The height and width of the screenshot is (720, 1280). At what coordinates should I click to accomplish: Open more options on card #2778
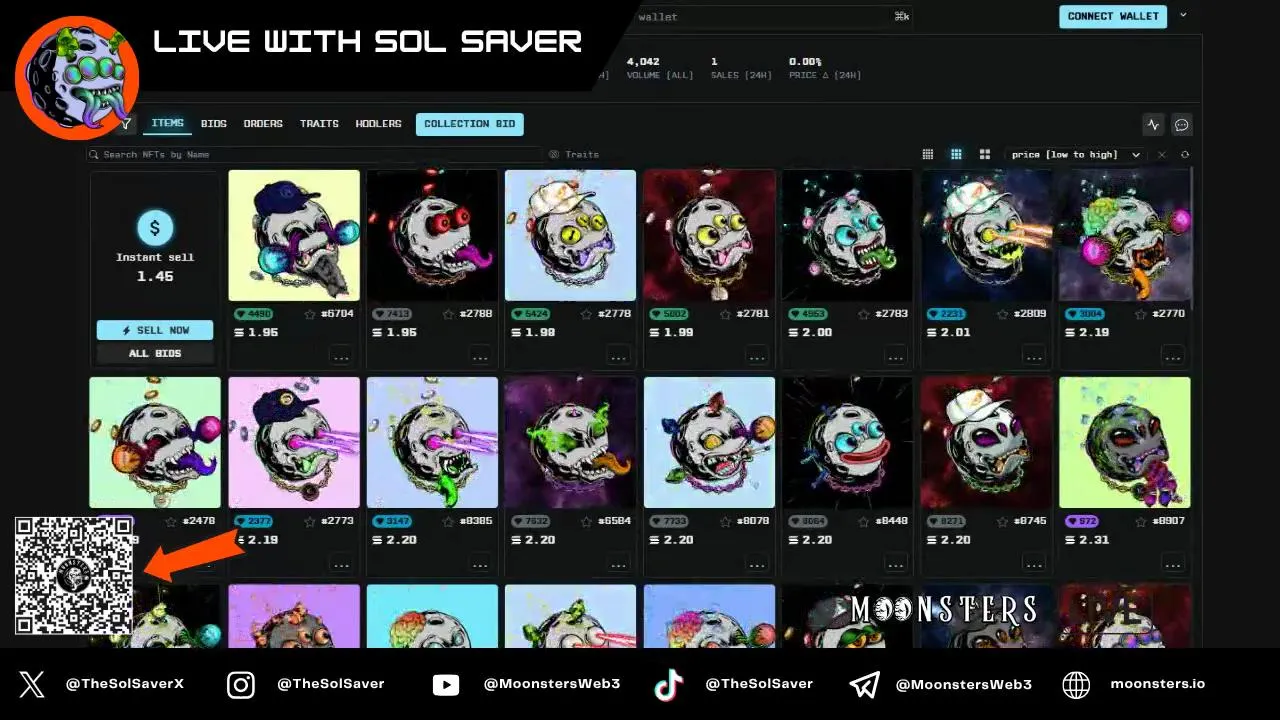click(618, 356)
